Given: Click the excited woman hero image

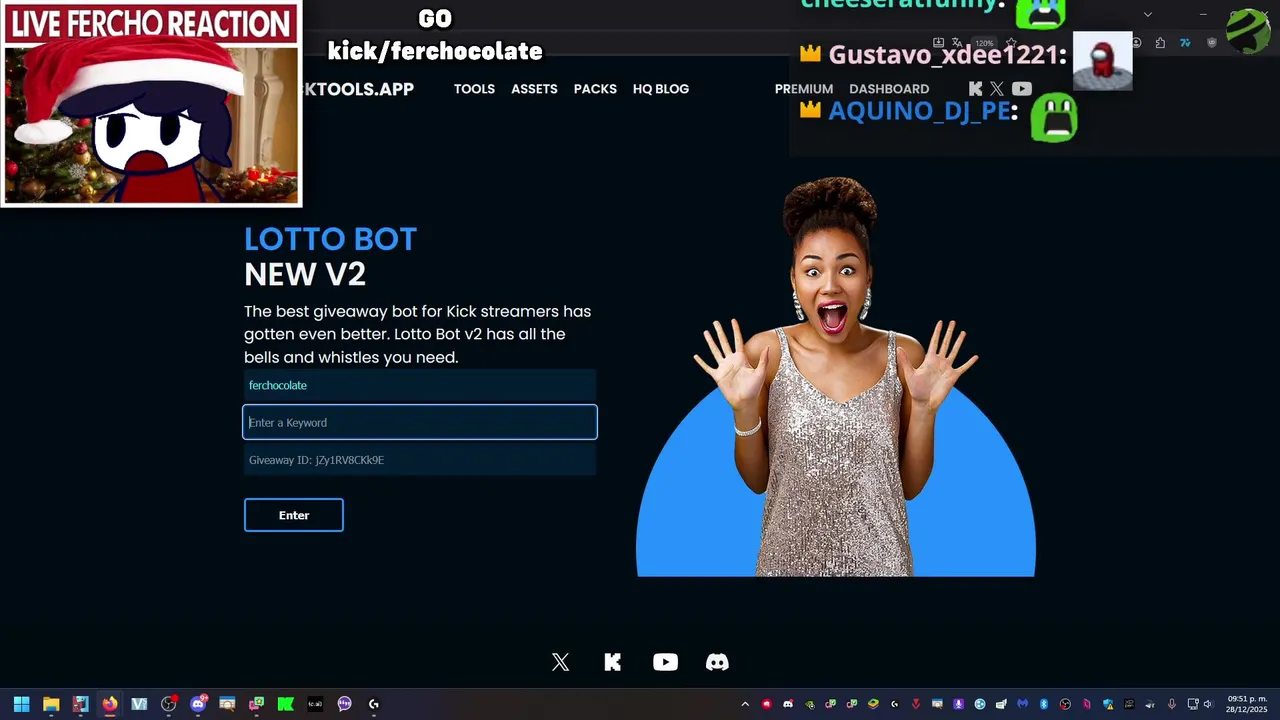Looking at the screenshot, I should pos(835,376).
